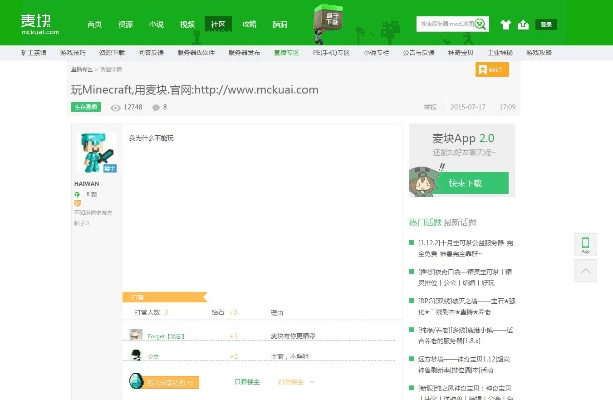Open Forget's avatar in reward list
613x400 pixels.
point(136,335)
